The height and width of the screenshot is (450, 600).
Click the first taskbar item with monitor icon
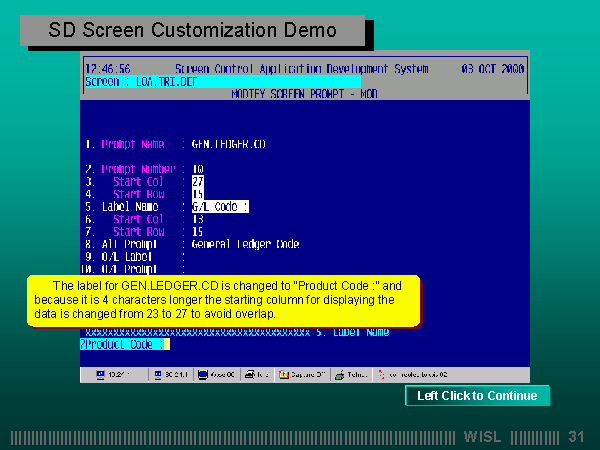click(x=115, y=375)
